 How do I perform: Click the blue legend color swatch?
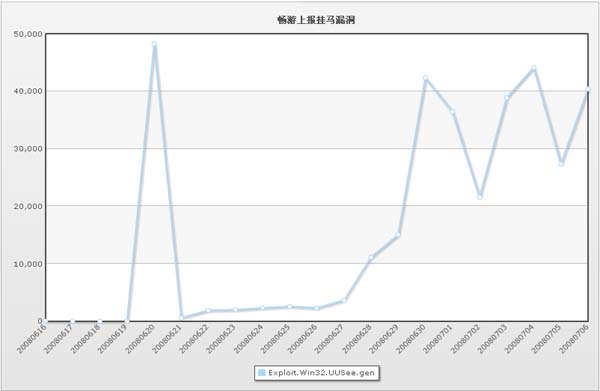(x=262, y=373)
